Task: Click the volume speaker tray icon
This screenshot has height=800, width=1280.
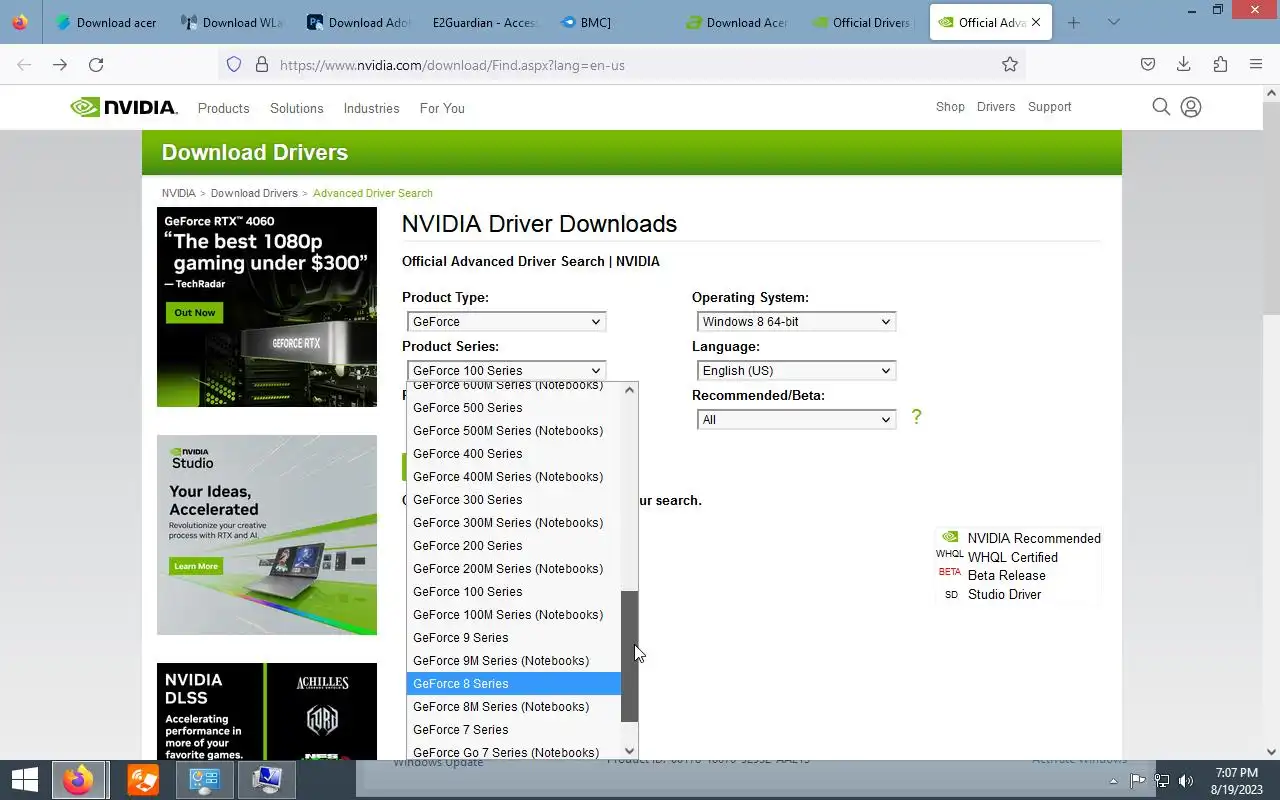Action: pyautogui.click(x=1186, y=781)
